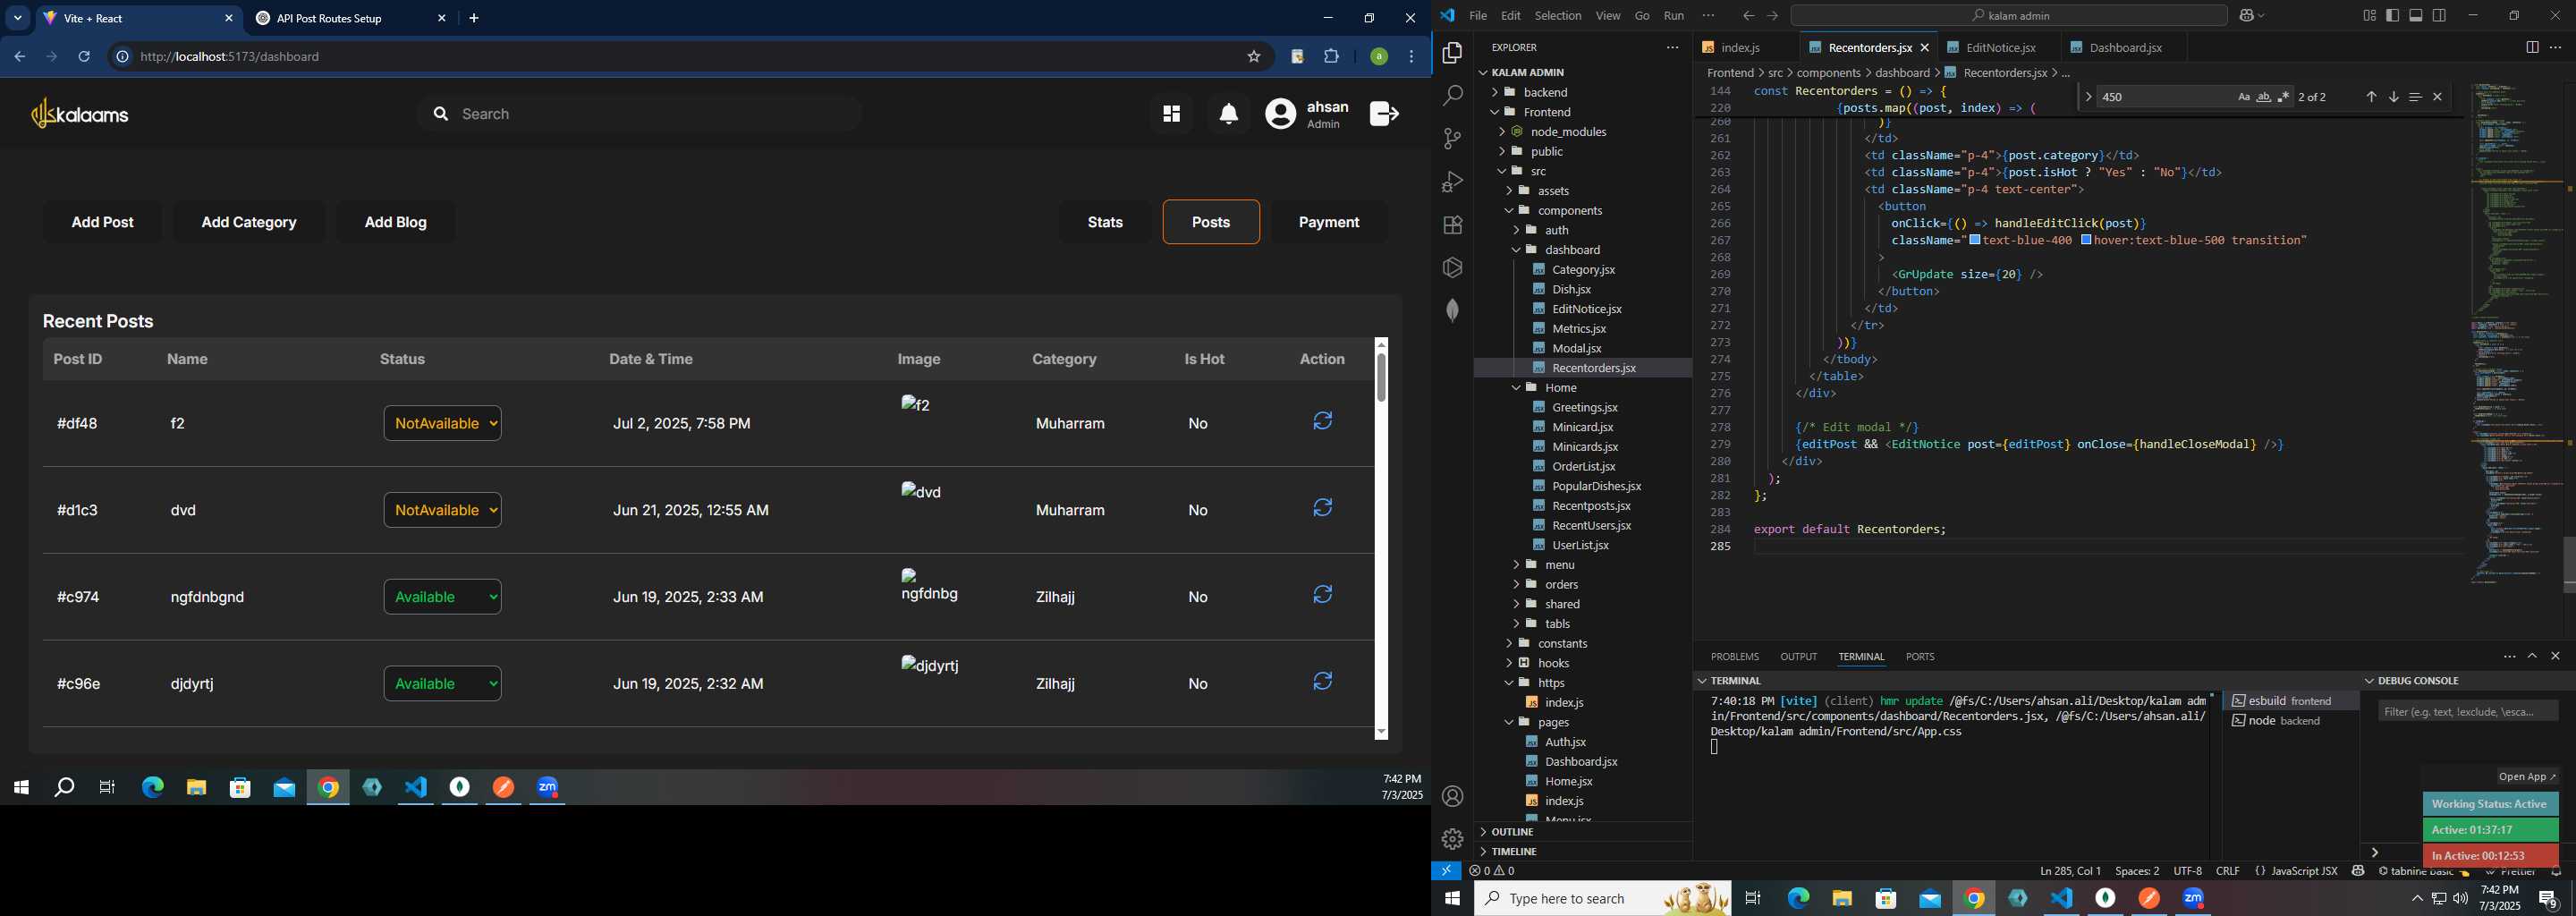The height and width of the screenshot is (916, 2576).
Task: Click the text-blue-400 color swatch in code
Action: tap(1974, 240)
